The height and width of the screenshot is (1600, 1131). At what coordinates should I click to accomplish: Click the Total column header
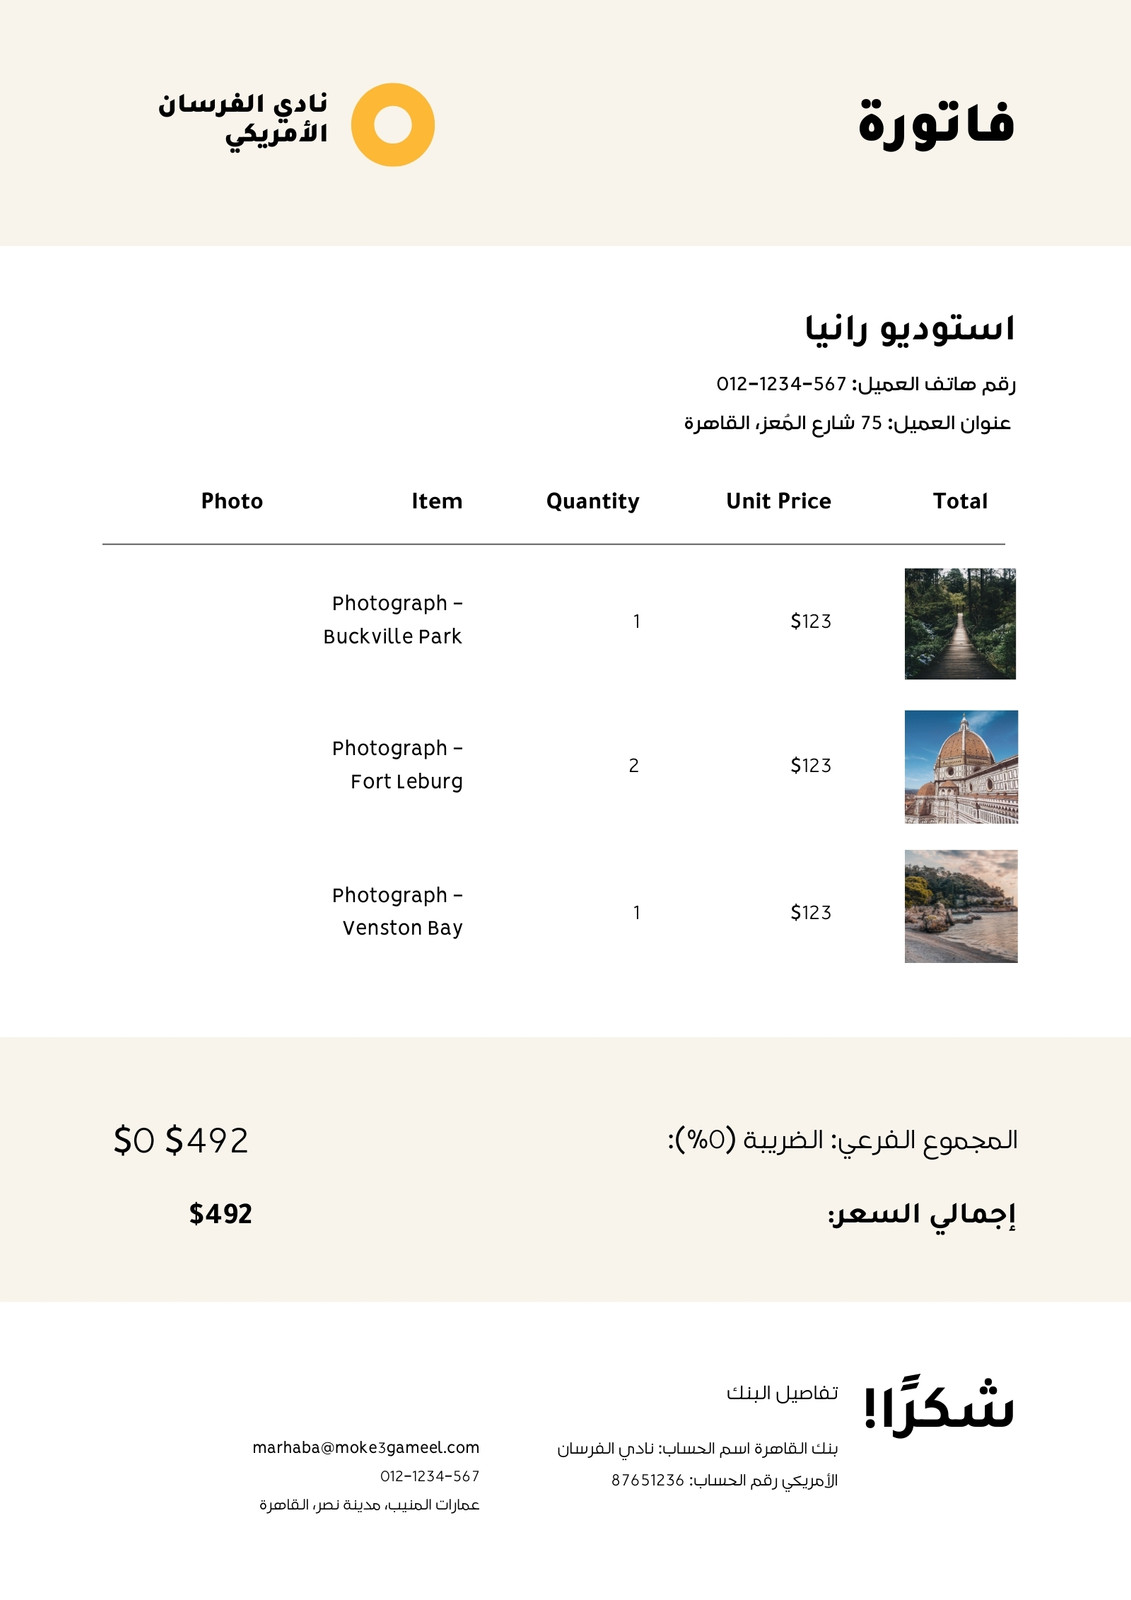pyautogui.click(x=960, y=501)
